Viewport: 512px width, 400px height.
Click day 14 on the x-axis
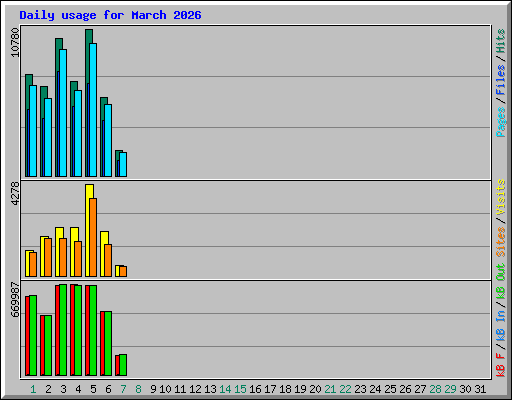click(225, 389)
